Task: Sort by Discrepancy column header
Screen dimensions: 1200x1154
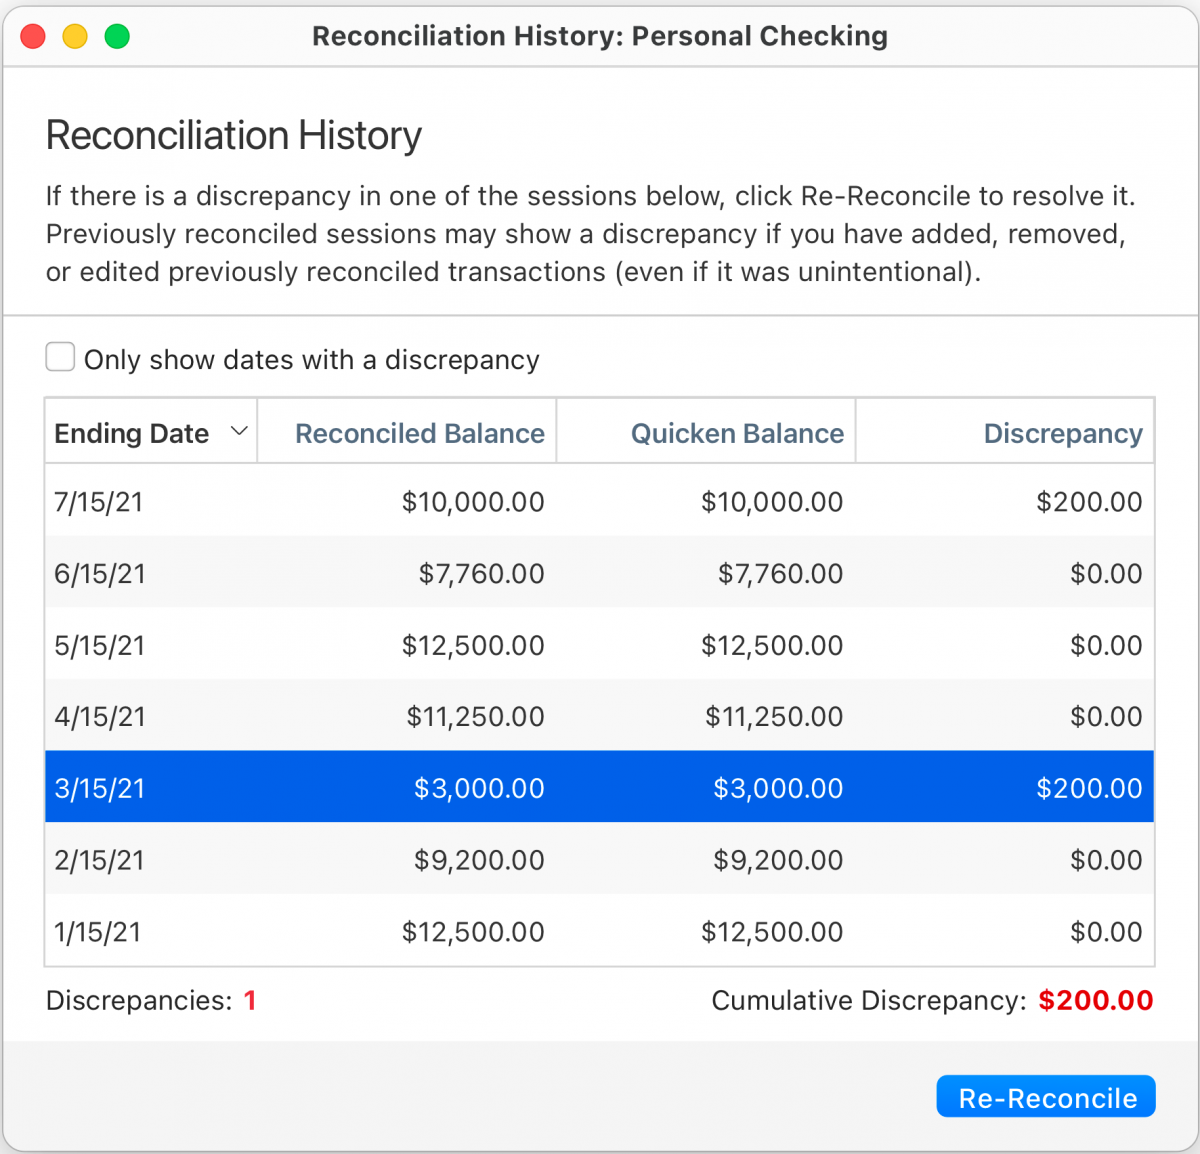Action: coord(1005,432)
